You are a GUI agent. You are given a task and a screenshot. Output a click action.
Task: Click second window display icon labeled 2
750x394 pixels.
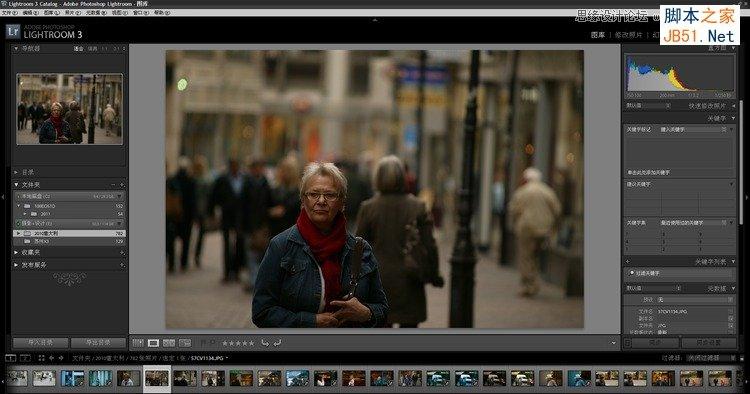point(25,358)
